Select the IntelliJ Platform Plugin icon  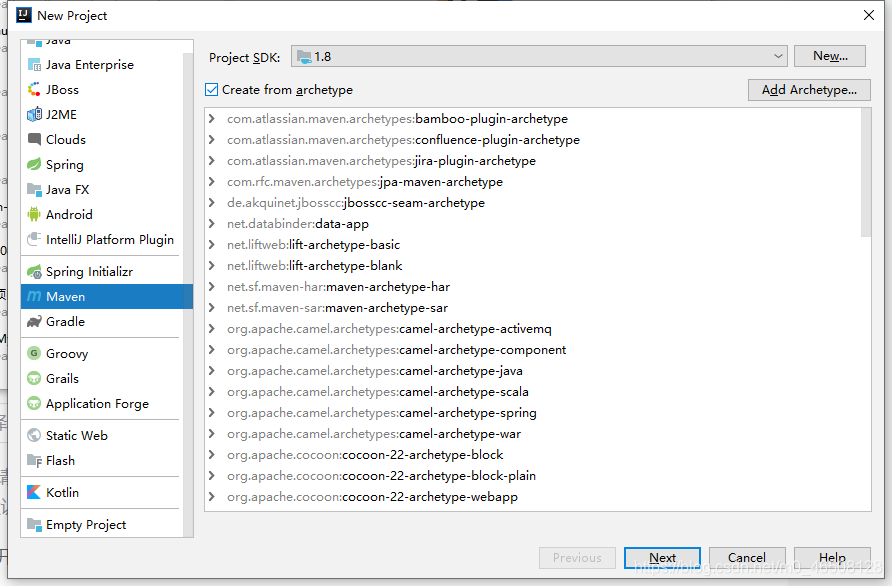coord(34,240)
